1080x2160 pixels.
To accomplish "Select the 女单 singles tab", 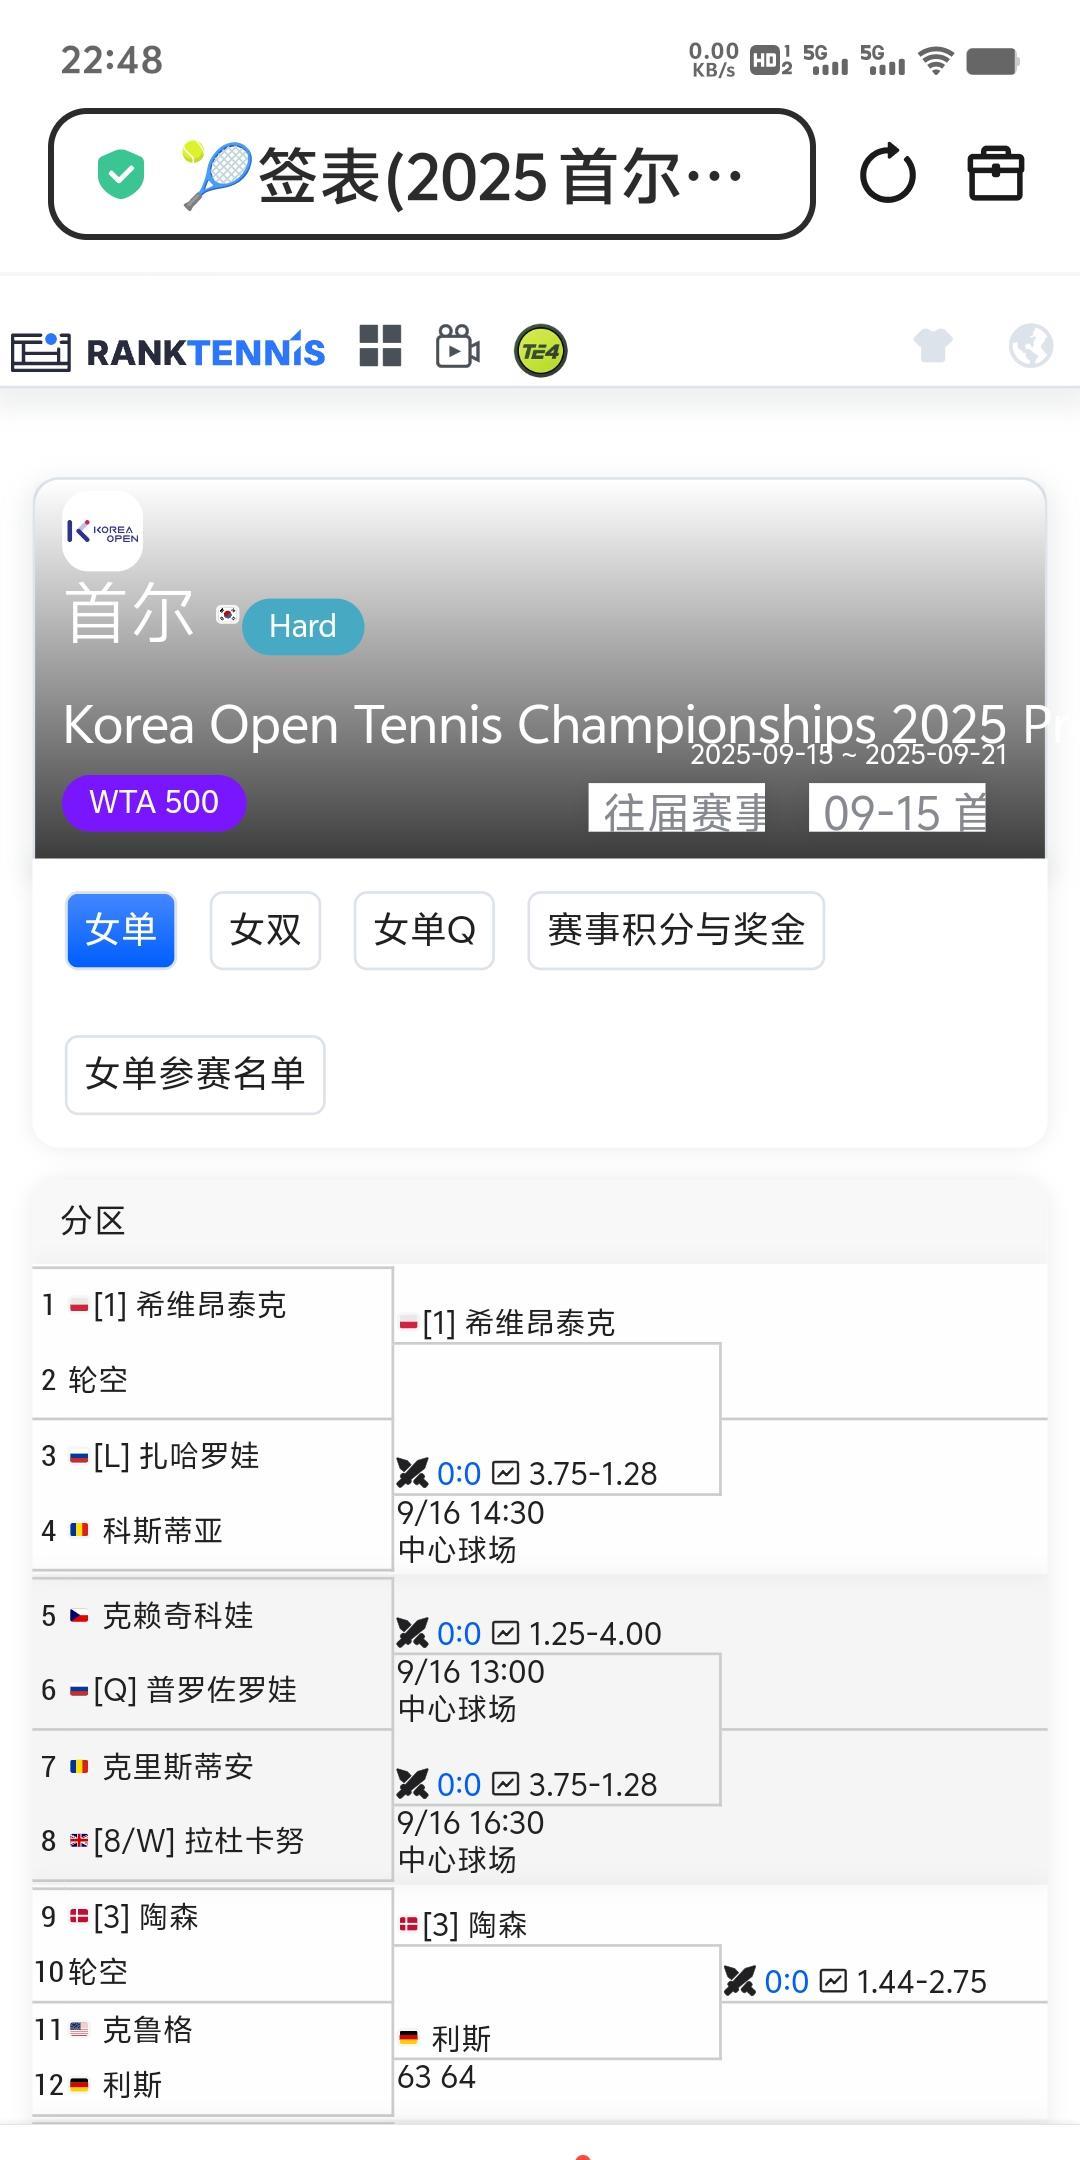I will tap(121, 930).
